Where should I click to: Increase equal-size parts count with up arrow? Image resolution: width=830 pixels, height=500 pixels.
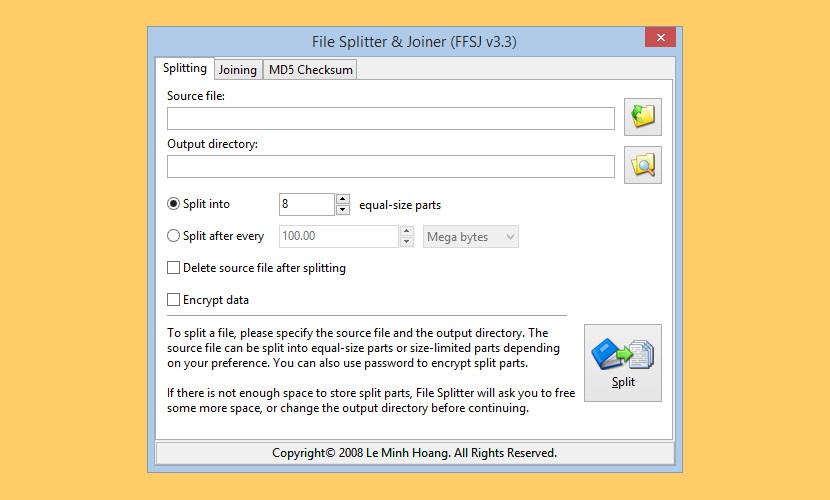point(343,199)
